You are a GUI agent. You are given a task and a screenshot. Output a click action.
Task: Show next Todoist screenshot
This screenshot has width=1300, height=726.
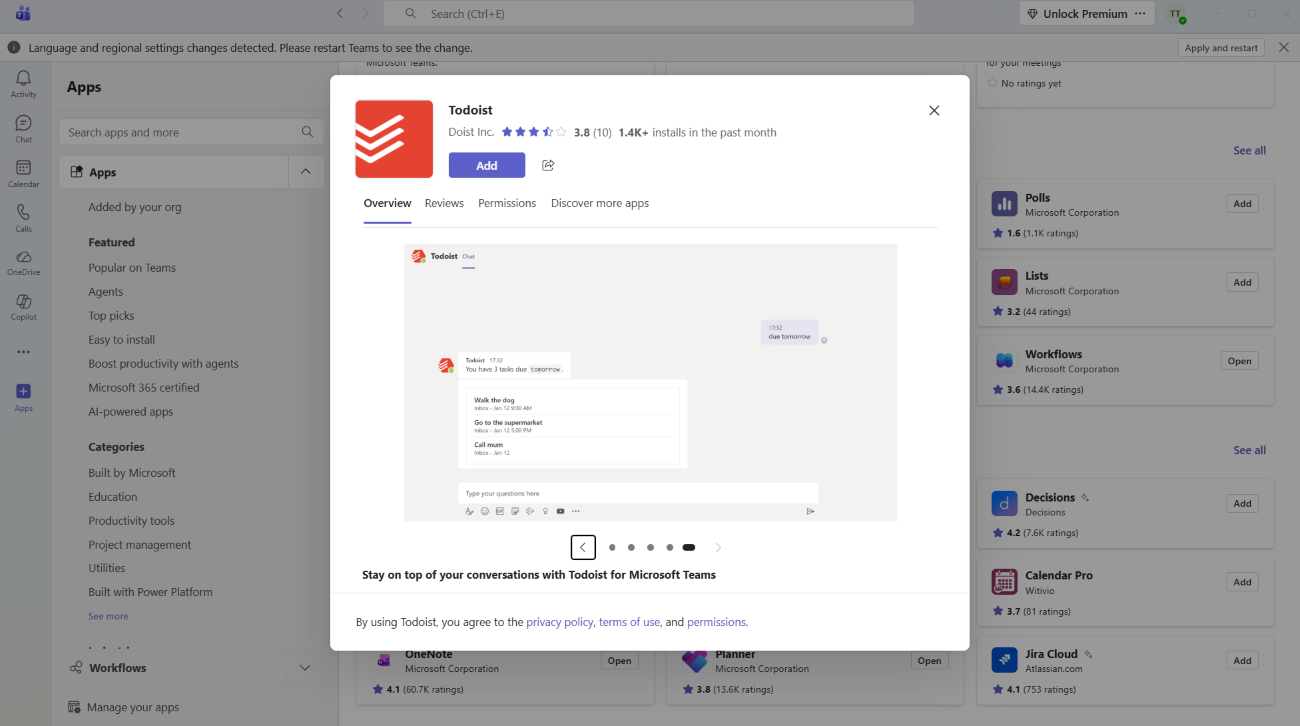tap(718, 547)
